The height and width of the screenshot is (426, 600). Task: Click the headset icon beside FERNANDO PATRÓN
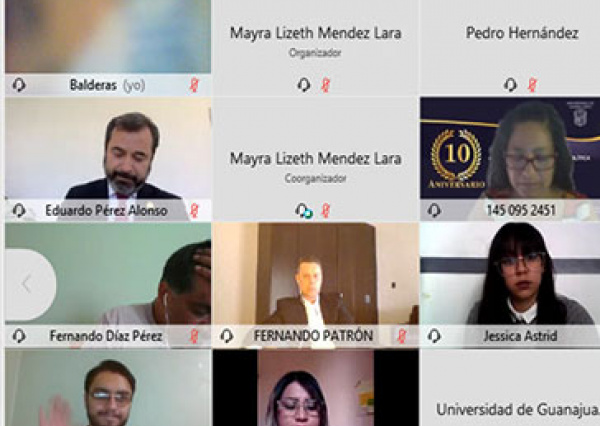coord(227,336)
